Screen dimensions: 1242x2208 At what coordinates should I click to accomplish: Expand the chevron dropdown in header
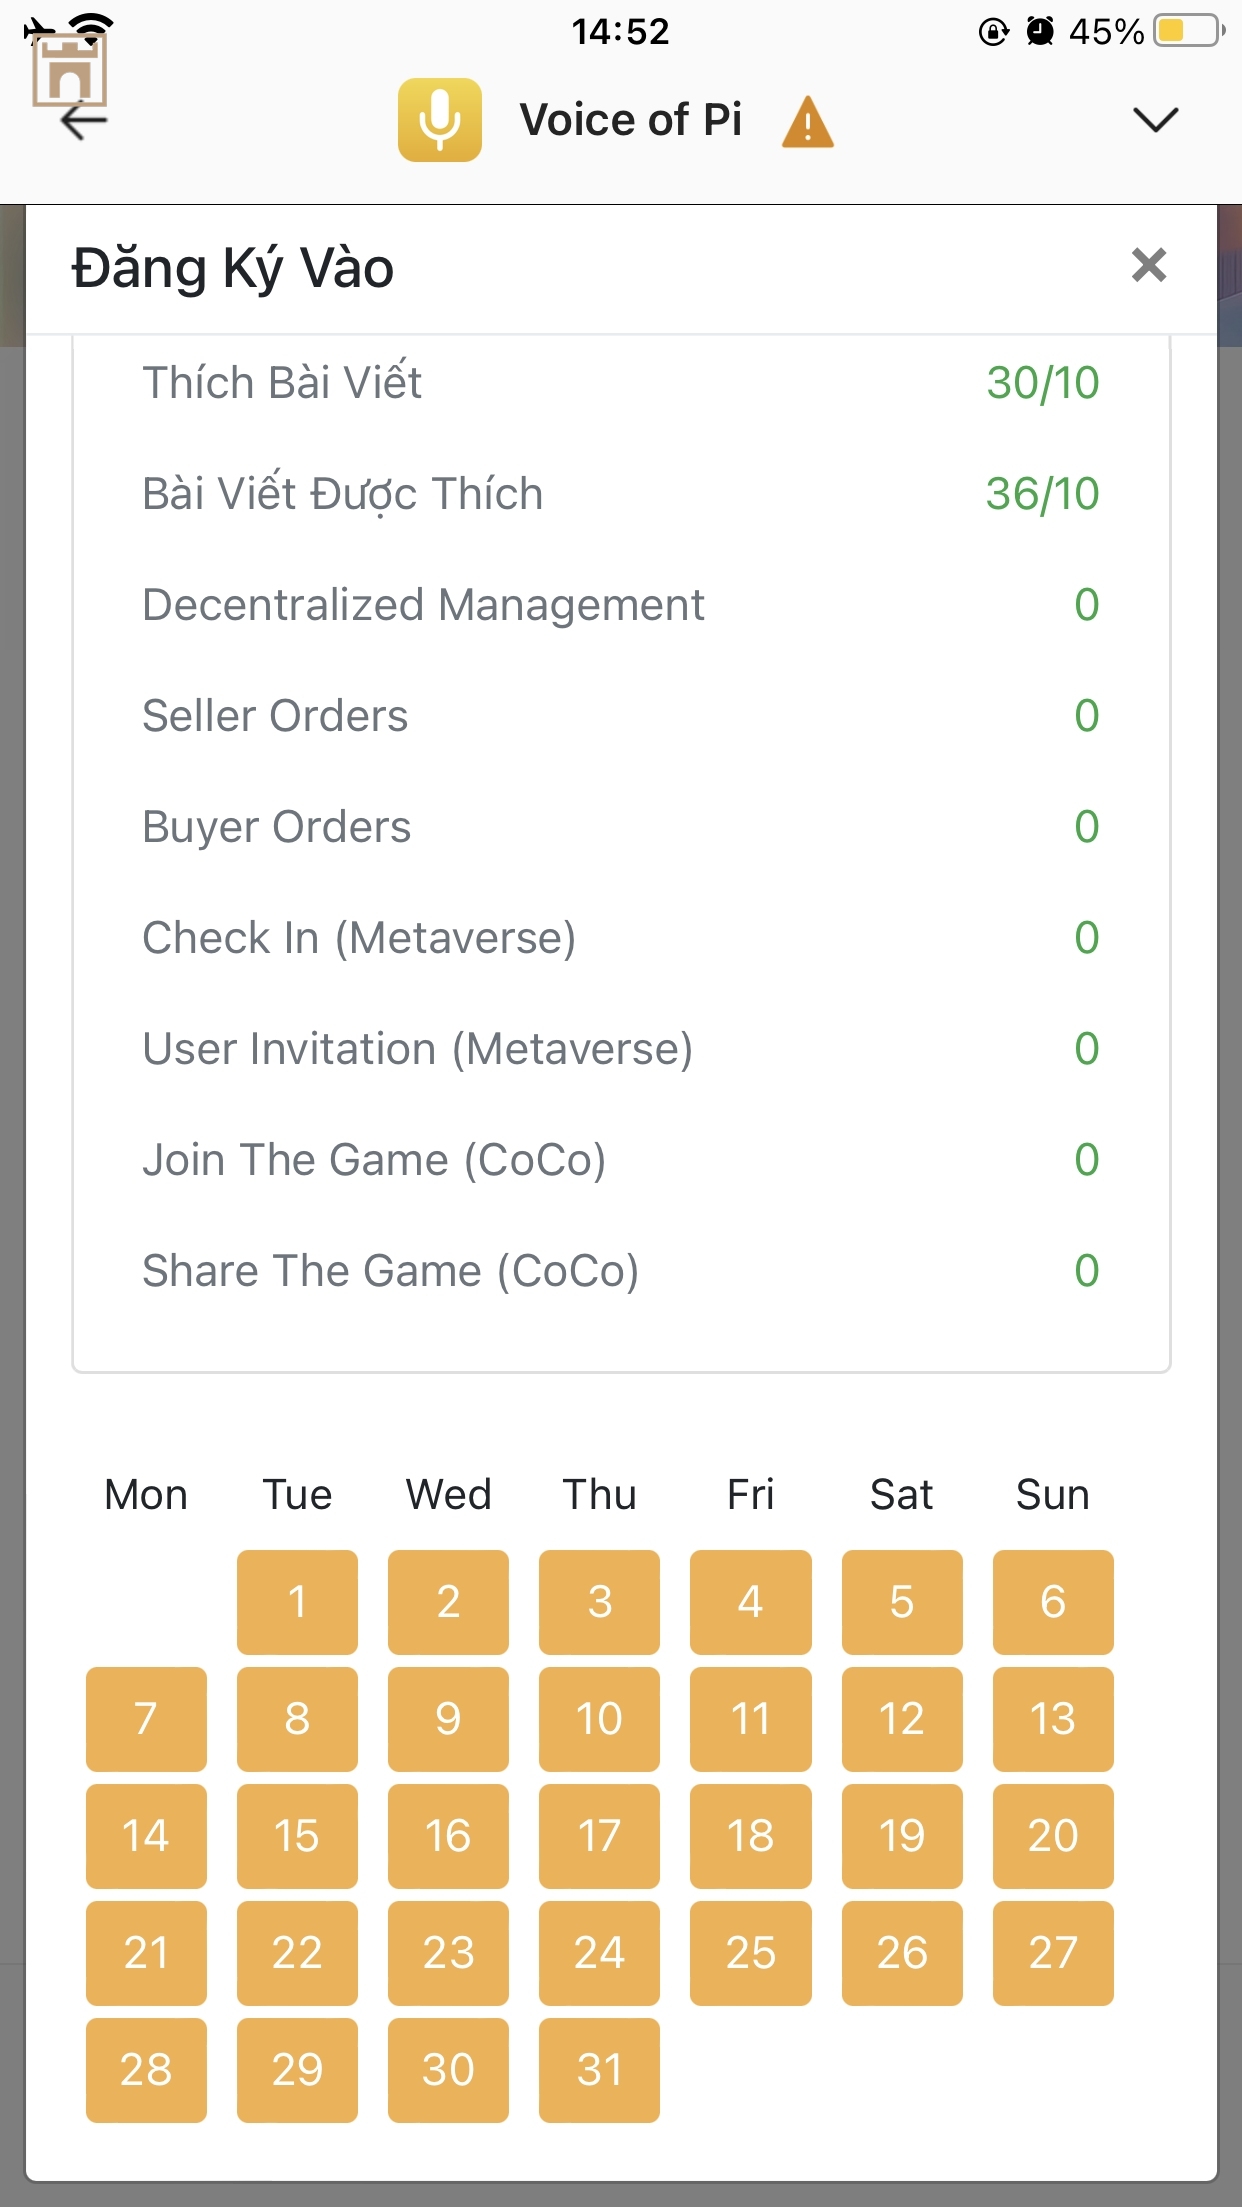1155,120
